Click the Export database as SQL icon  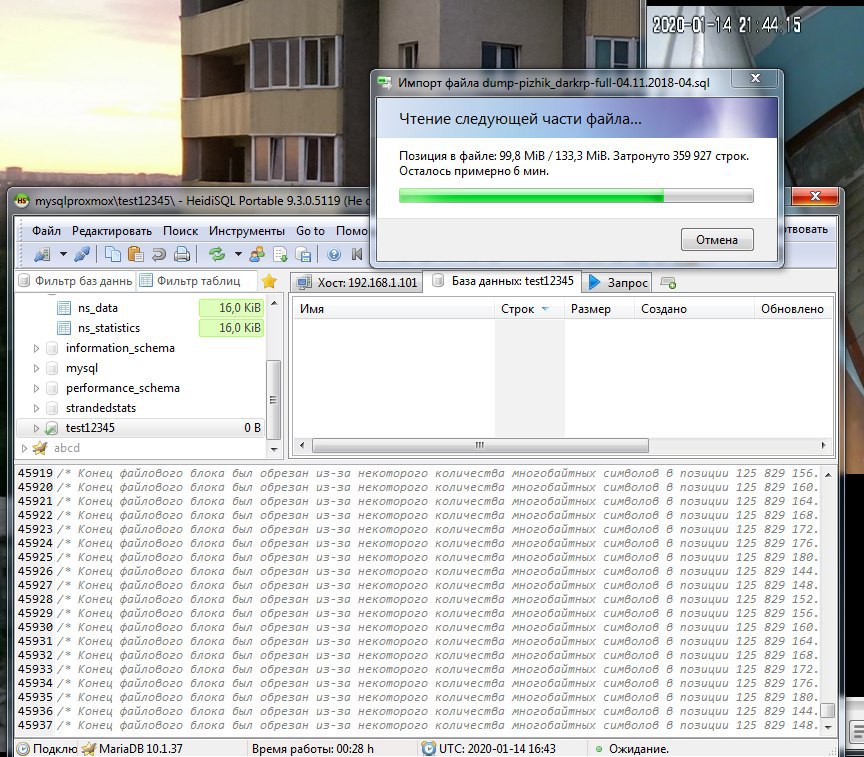304,255
